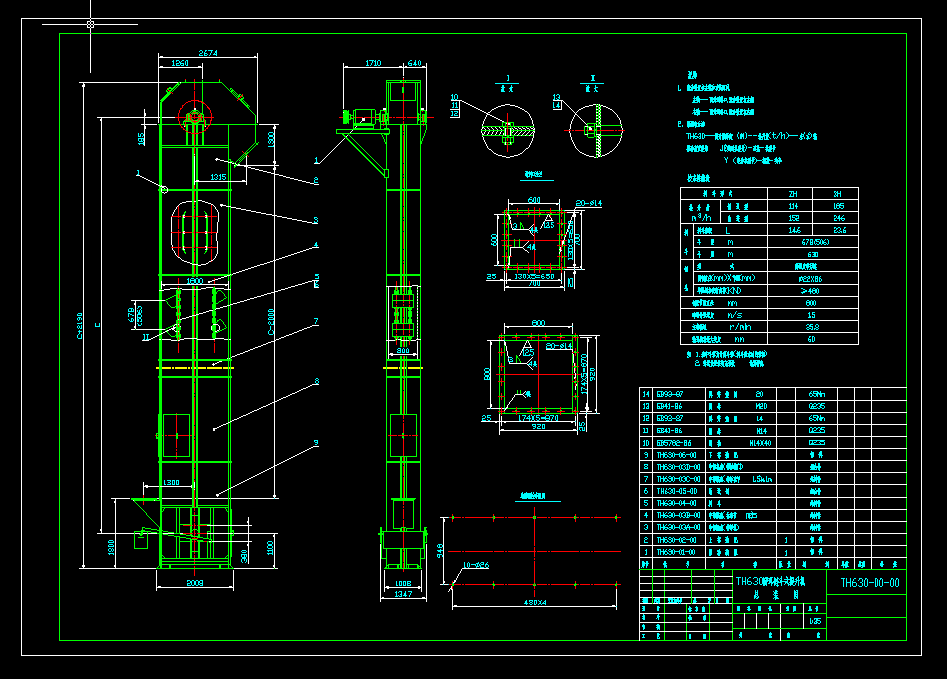
Task: Select the 940 dimension on the foundation plan
Action: [x=440, y=550]
